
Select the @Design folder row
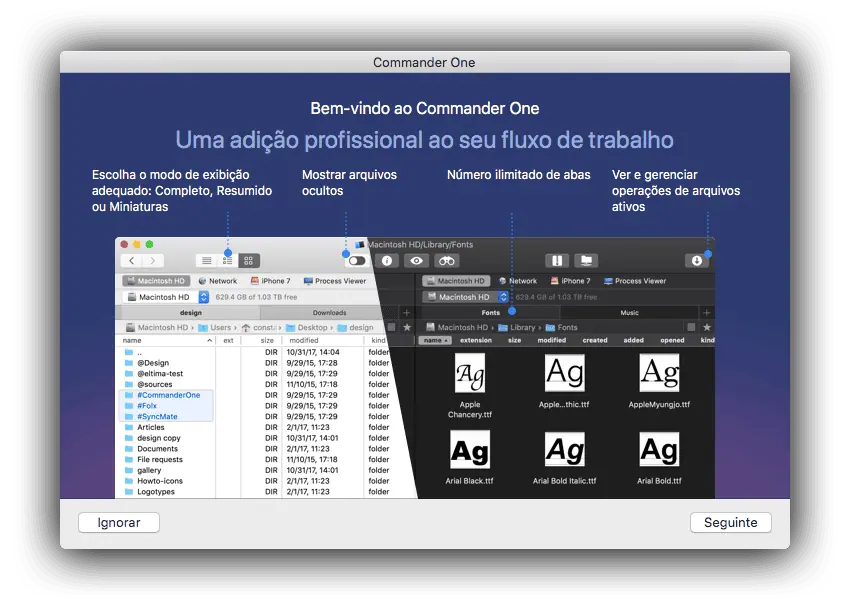point(255,363)
